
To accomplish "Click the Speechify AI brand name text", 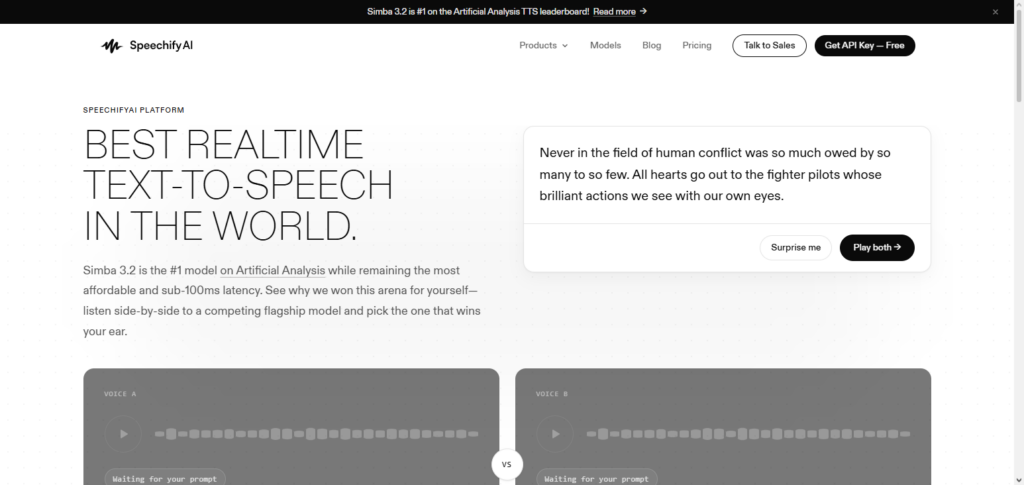I will [161, 46].
